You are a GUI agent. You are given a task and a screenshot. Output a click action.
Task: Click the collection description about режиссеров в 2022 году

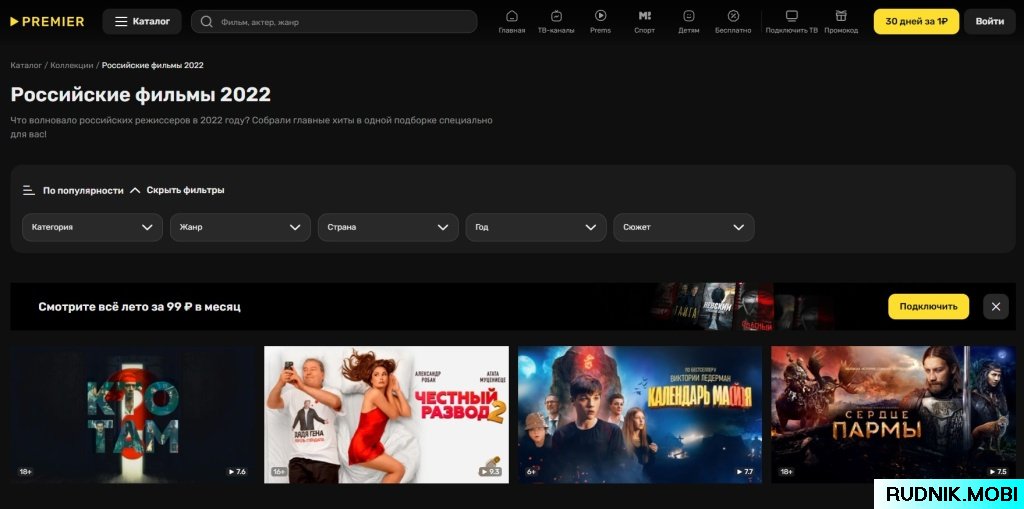pos(251,127)
